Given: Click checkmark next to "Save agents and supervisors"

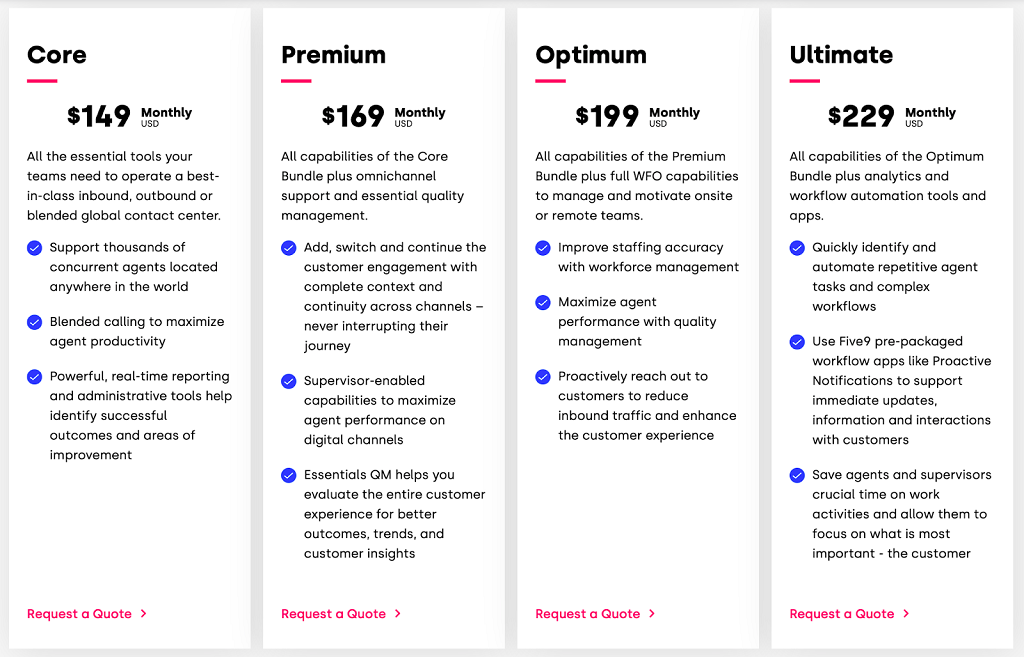Looking at the screenshot, I should click(797, 475).
